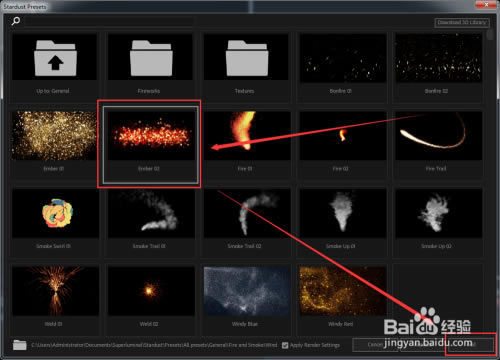500x360 pixels.
Task: Select the Smoke Up 01 preset
Action: pos(342,222)
